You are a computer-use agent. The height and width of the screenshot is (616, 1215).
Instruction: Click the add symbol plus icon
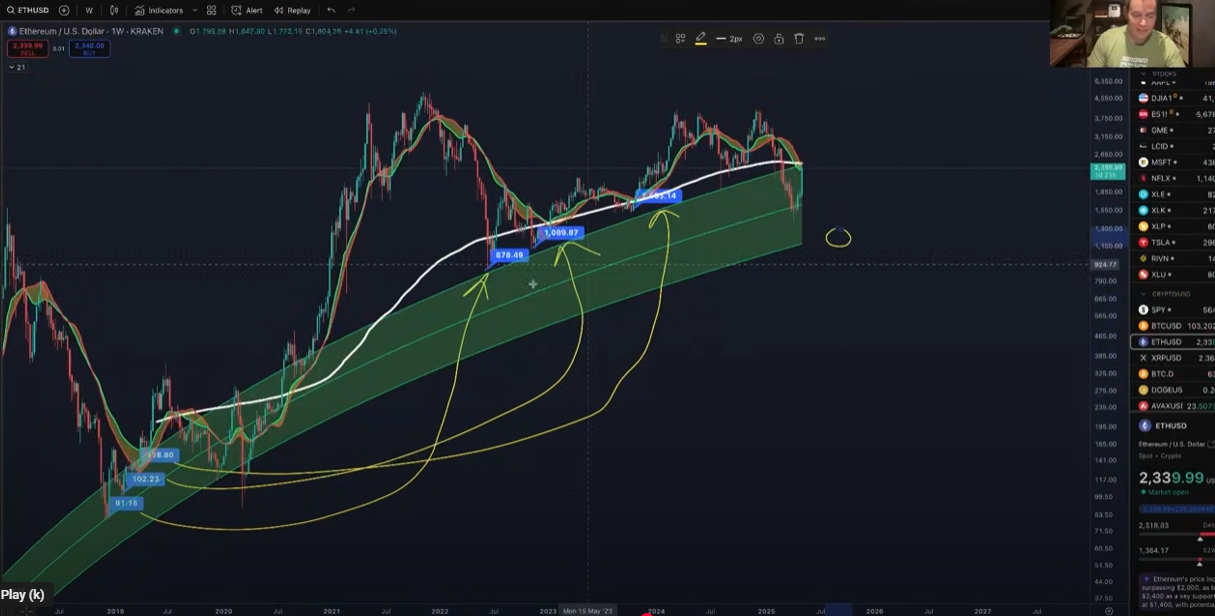pos(64,10)
